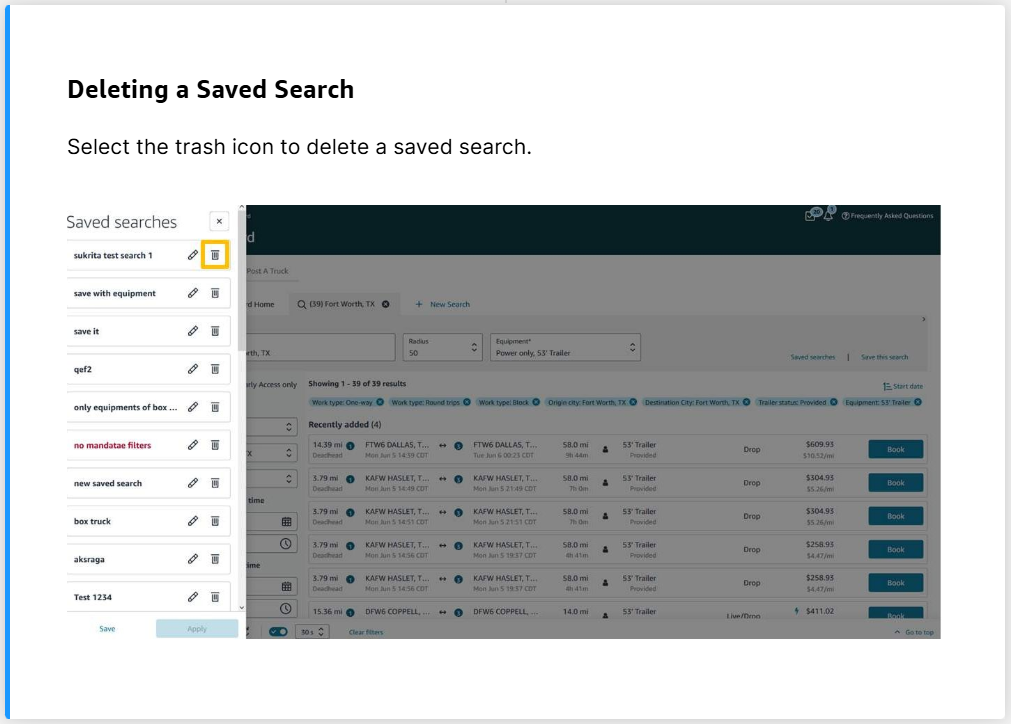Open a New Search tab
This screenshot has height=724, width=1011.
click(443, 304)
